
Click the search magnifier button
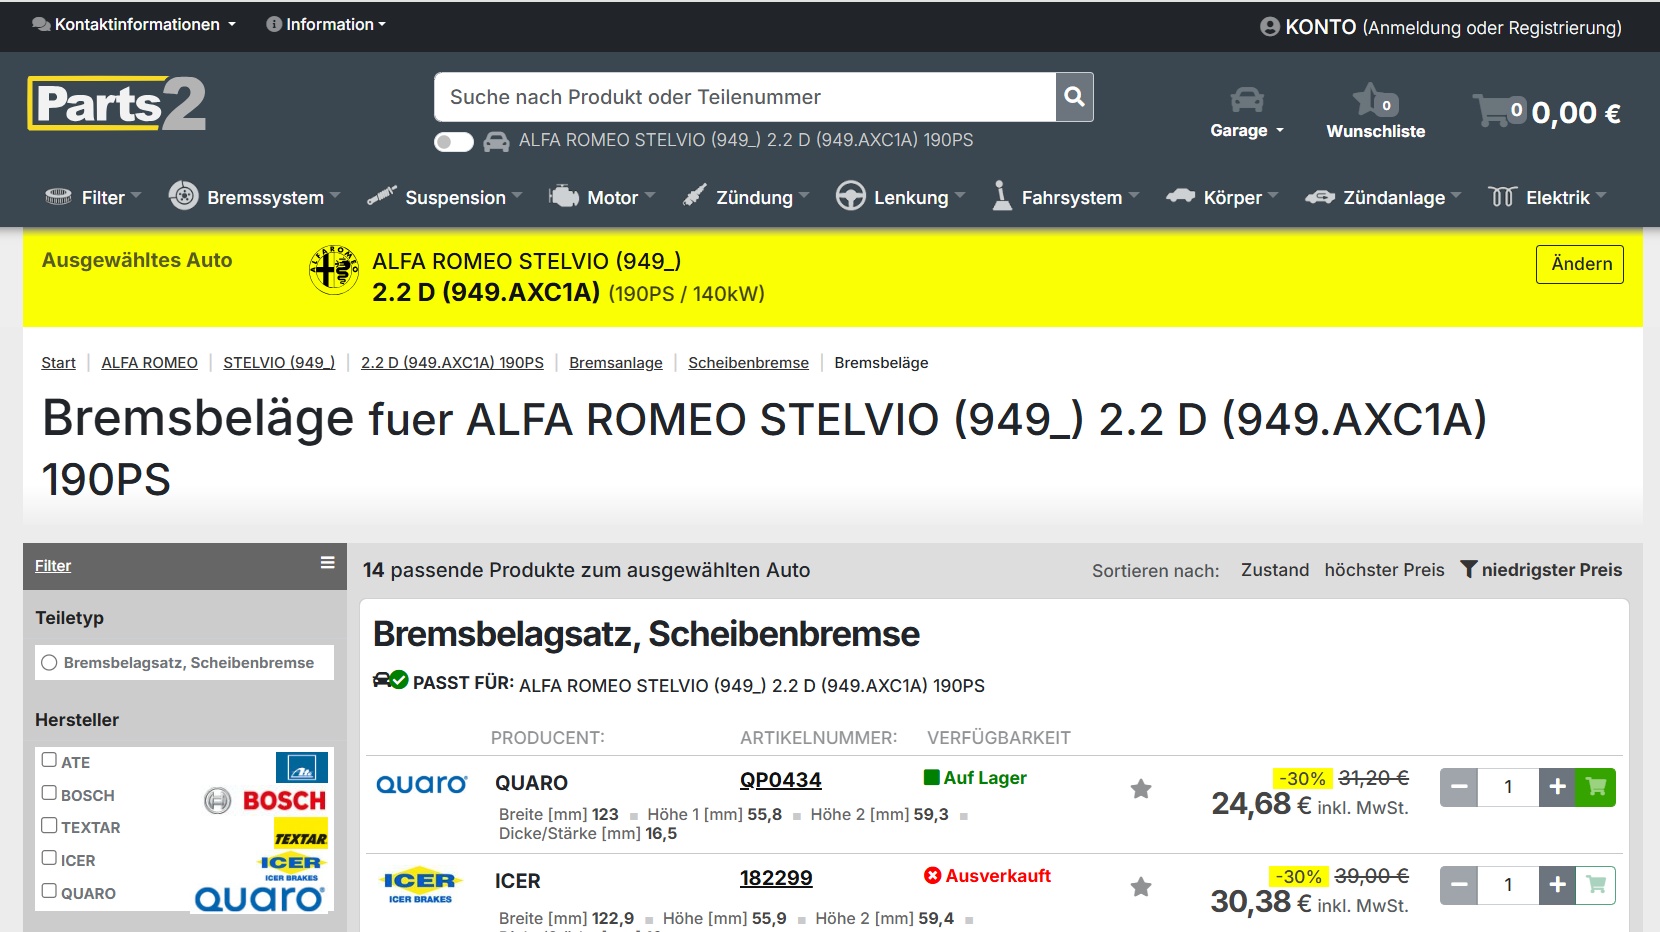[x=1074, y=97]
